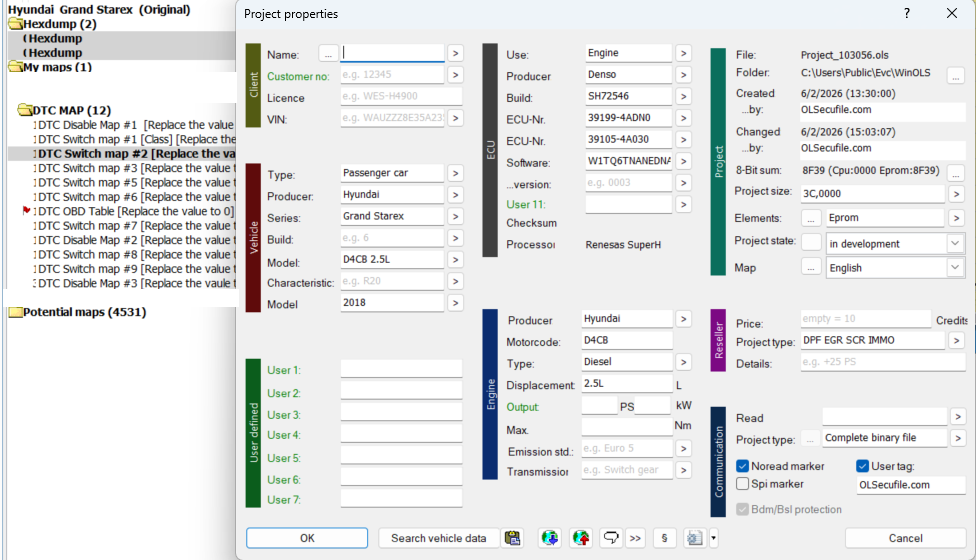Click the green User 11 label
The height and width of the screenshot is (560, 976).
tap(526, 204)
